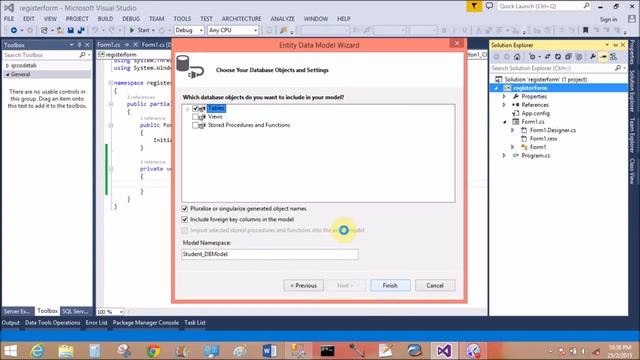Open the DEBUG menu
The width and height of the screenshot is (640, 360).
[x=131, y=19]
